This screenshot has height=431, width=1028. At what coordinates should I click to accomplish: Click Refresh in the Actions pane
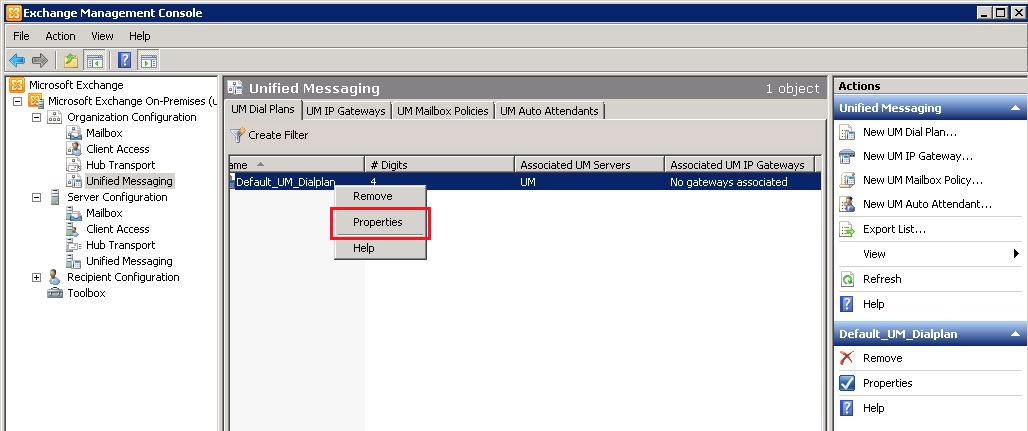[x=882, y=279]
